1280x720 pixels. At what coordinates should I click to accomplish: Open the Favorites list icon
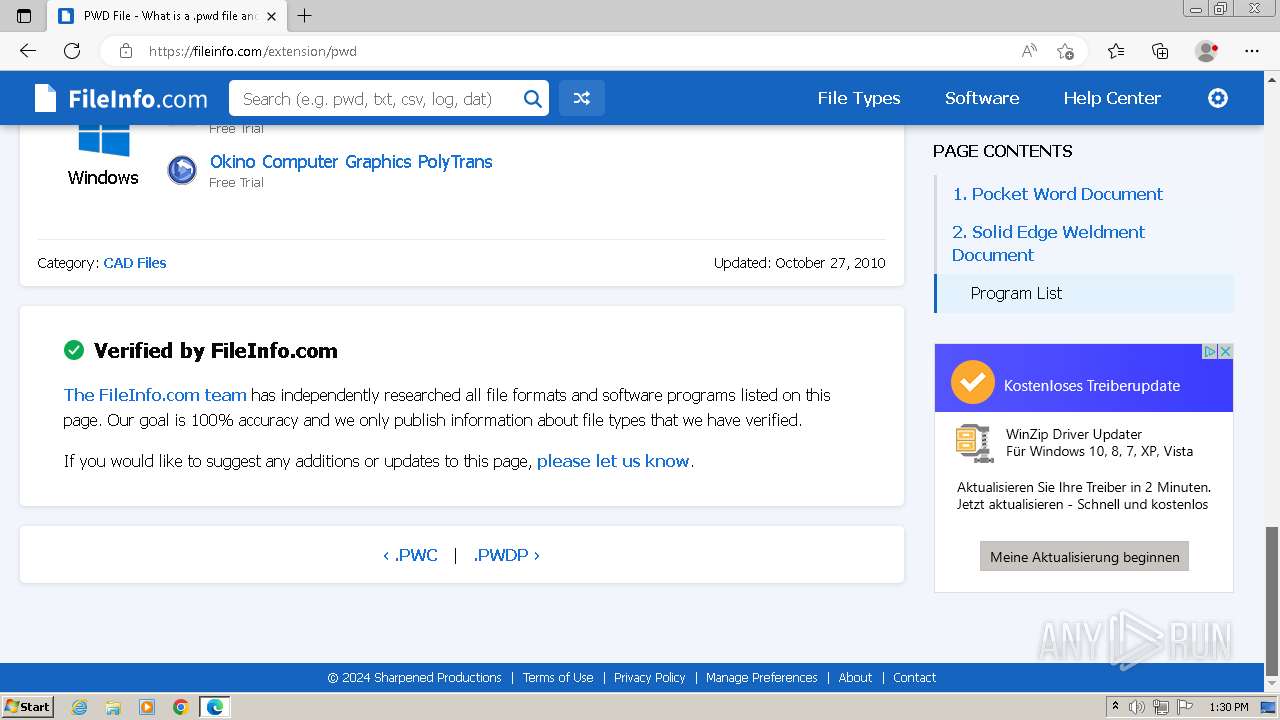[1116, 51]
